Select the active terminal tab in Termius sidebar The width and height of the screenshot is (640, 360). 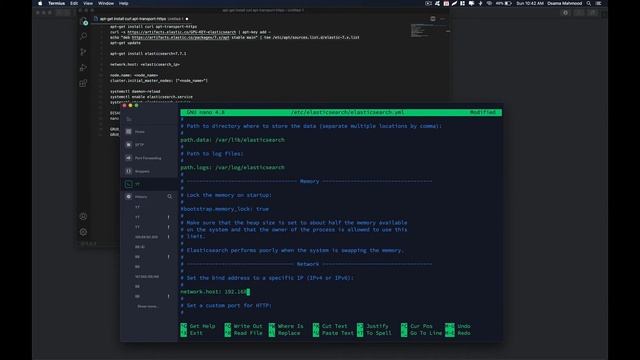coord(149,184)
